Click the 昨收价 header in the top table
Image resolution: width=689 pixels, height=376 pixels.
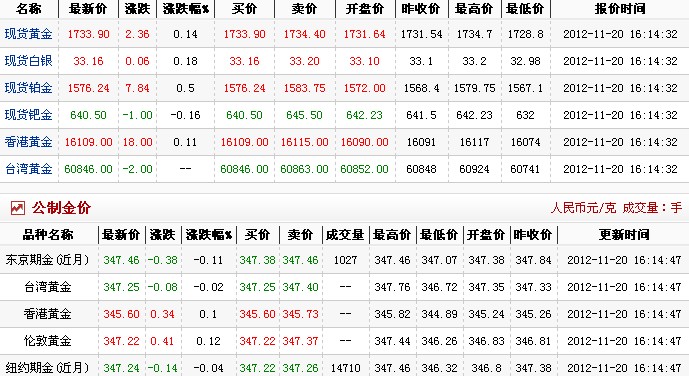click(421, 9)
